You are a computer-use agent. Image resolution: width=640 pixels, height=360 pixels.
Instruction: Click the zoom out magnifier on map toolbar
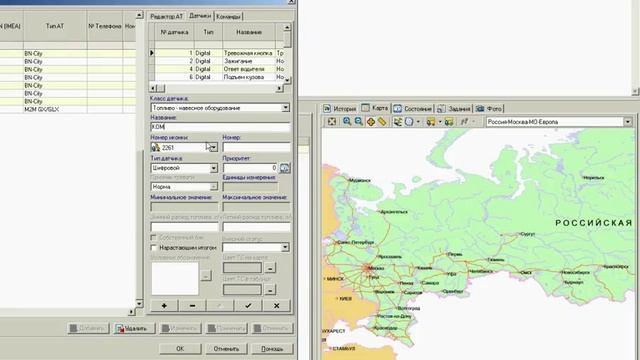coord(358,121)
